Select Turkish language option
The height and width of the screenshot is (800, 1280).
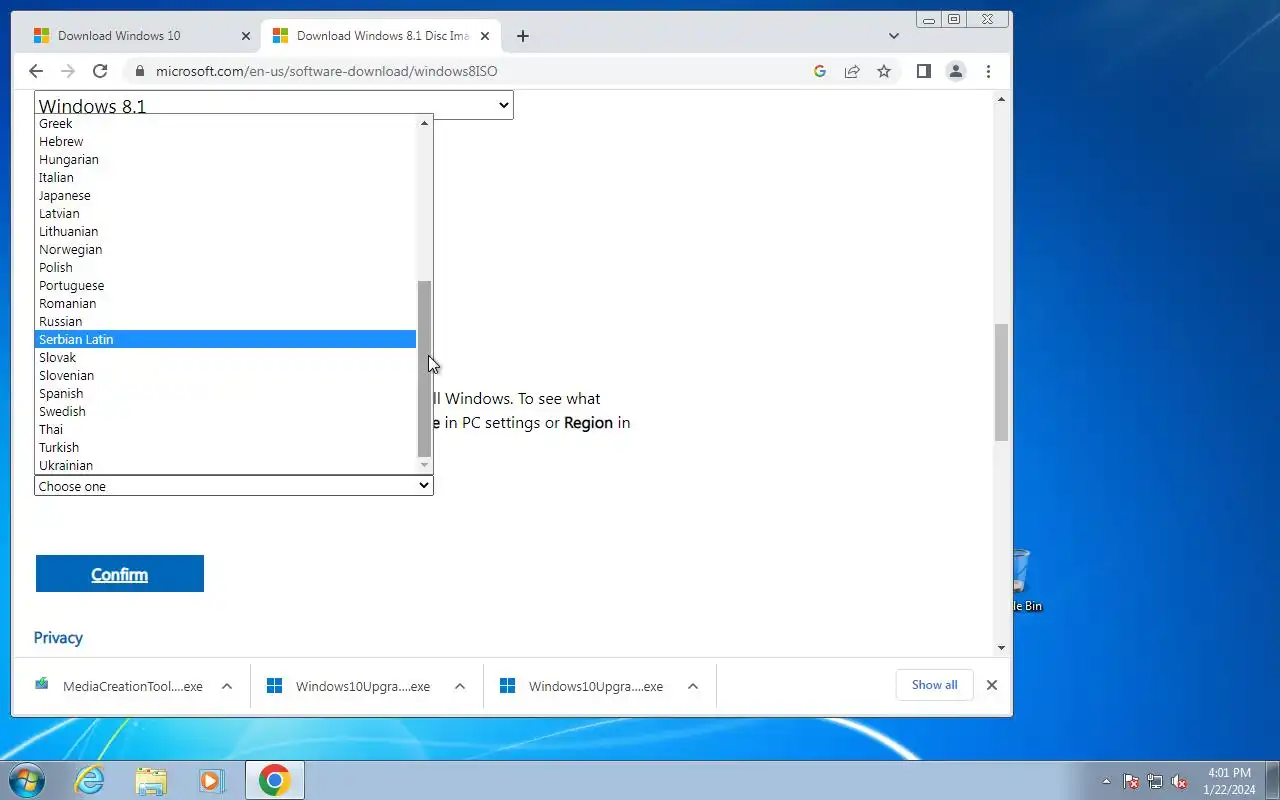[x=225, y=448]
